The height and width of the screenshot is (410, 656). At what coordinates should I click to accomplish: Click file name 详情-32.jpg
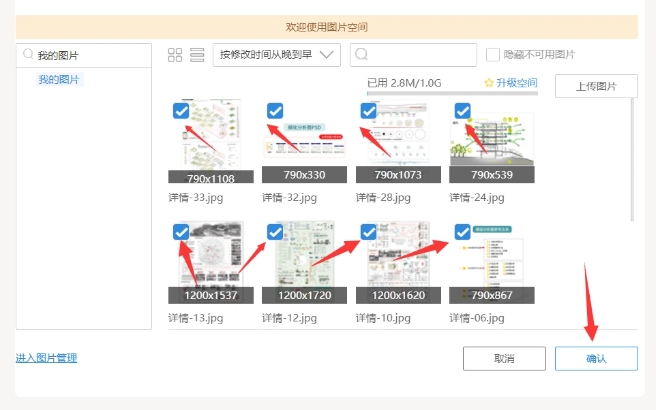click(x=290, y=197)
